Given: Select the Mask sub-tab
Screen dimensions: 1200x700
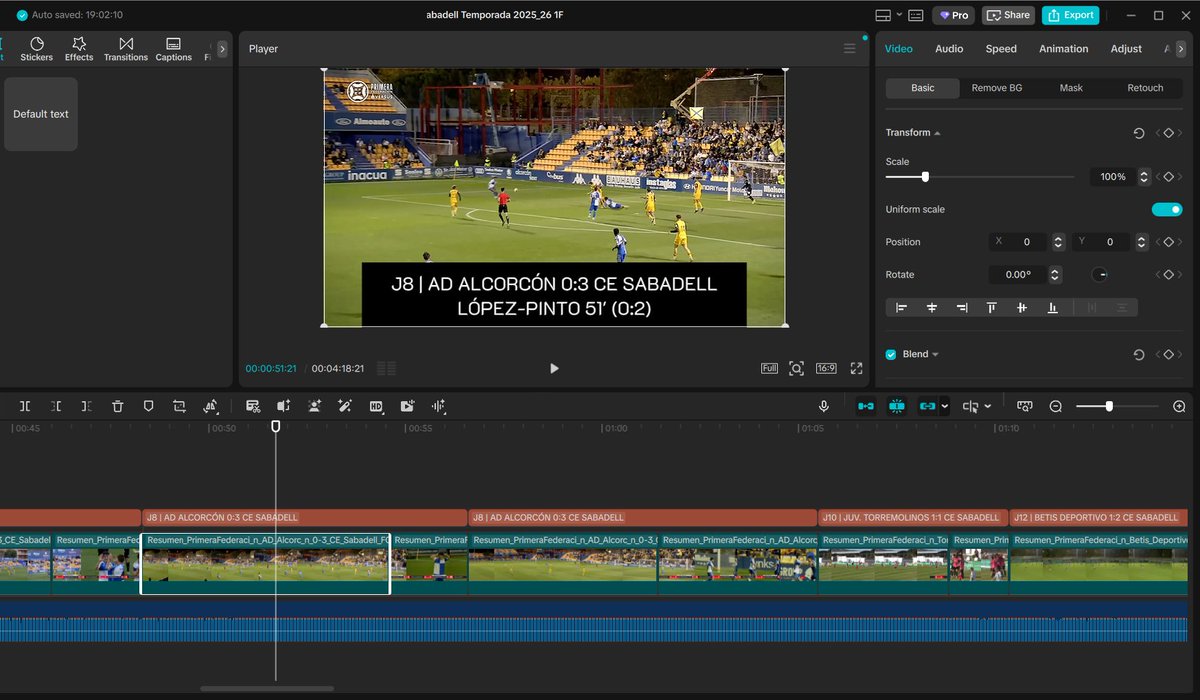Looking at the screenshot, I should 1071,88.
